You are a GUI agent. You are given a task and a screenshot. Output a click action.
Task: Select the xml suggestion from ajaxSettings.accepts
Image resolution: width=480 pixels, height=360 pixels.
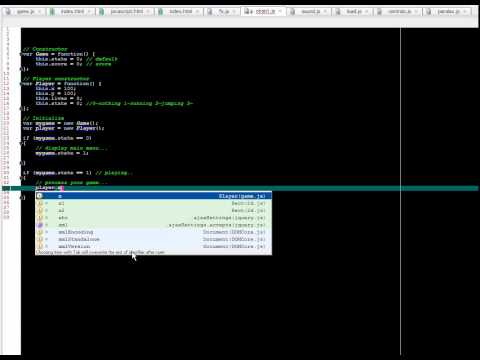(x=154, y=225)
